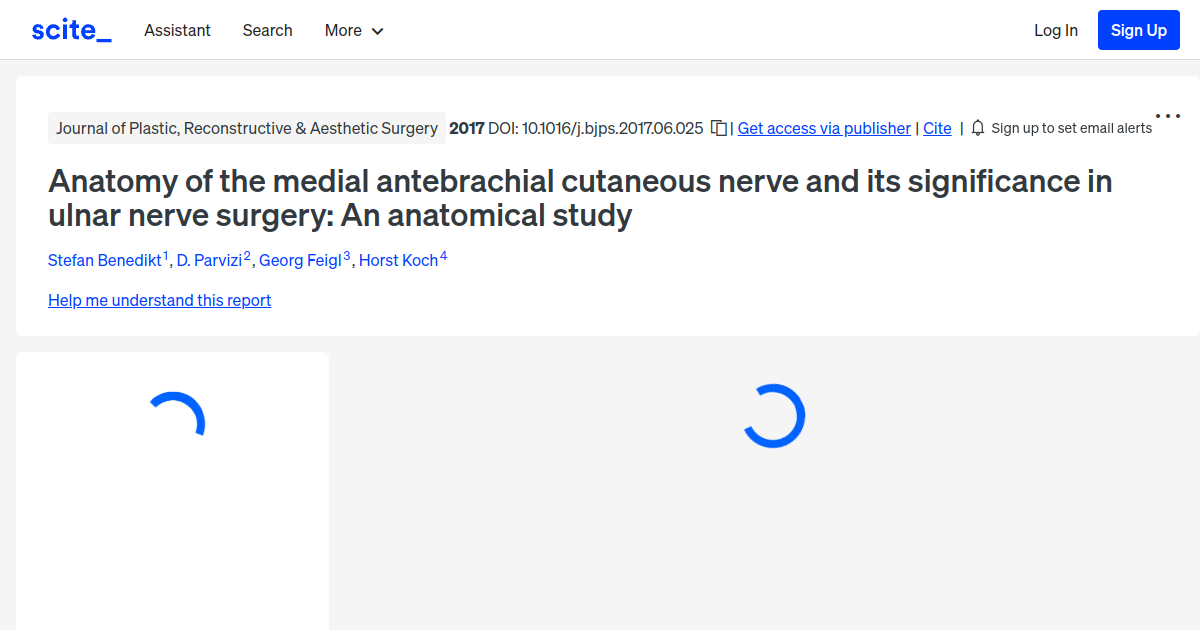Image resolution: width=1200 pixels, height=630 pixels.
Task: Click the Sign Up button
Action: point(1138,29)
